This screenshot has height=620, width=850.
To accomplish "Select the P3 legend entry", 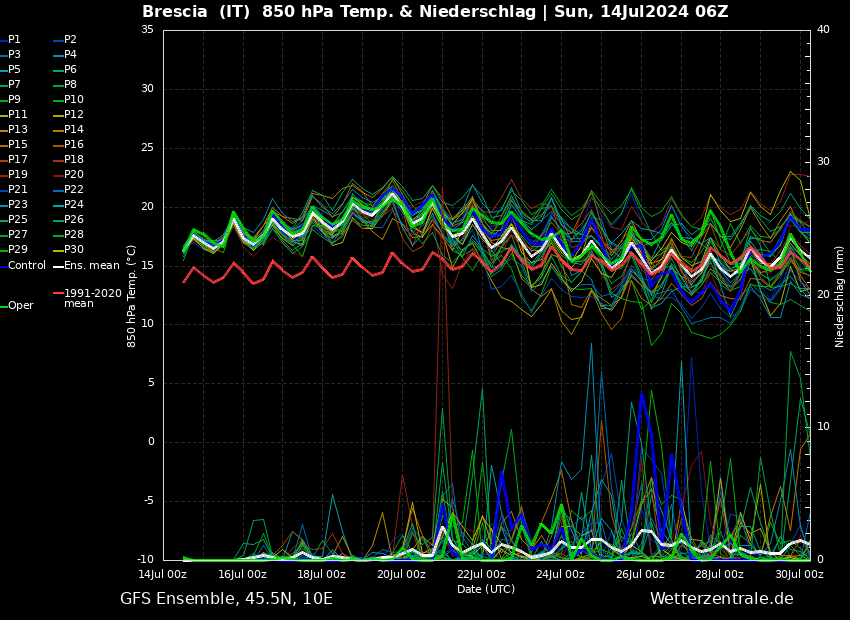I will pos(14,55).
